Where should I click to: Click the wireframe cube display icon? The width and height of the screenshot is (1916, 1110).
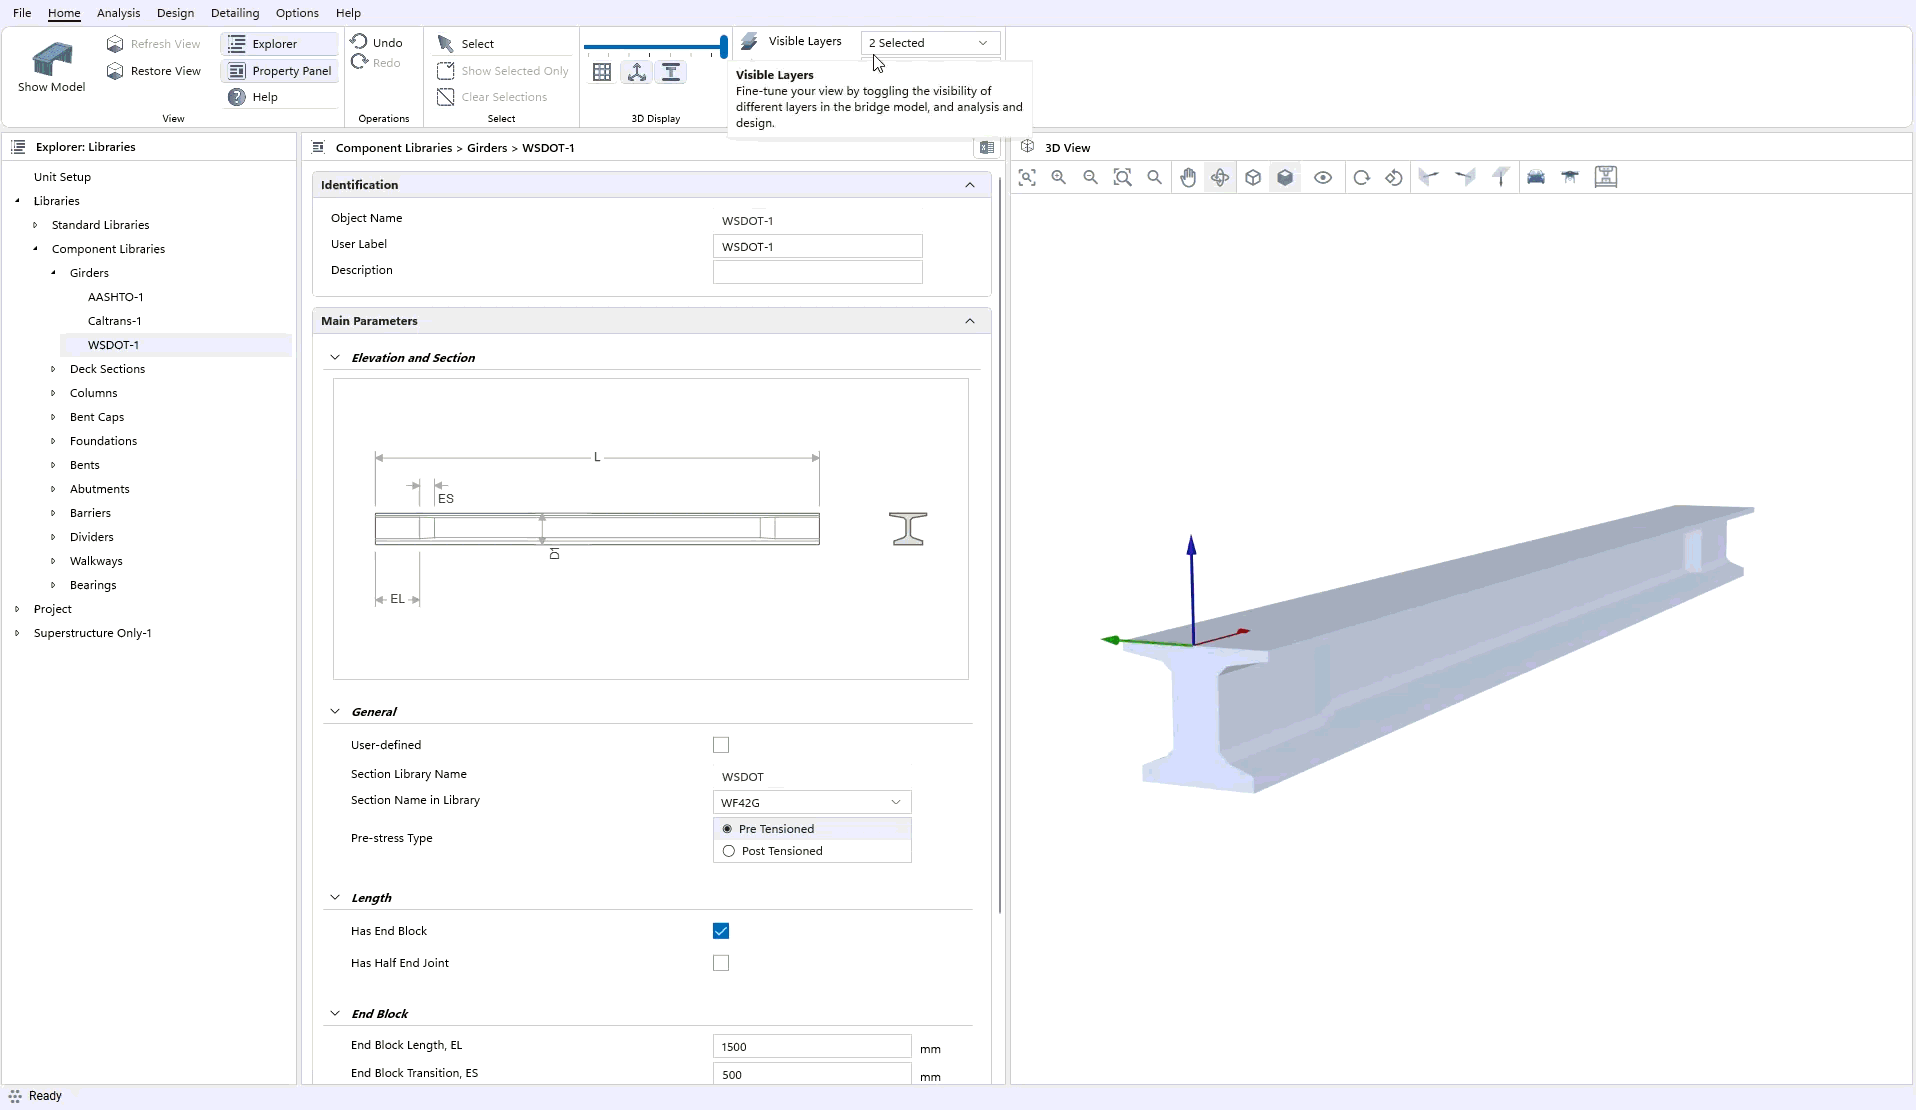[1253, 178]
